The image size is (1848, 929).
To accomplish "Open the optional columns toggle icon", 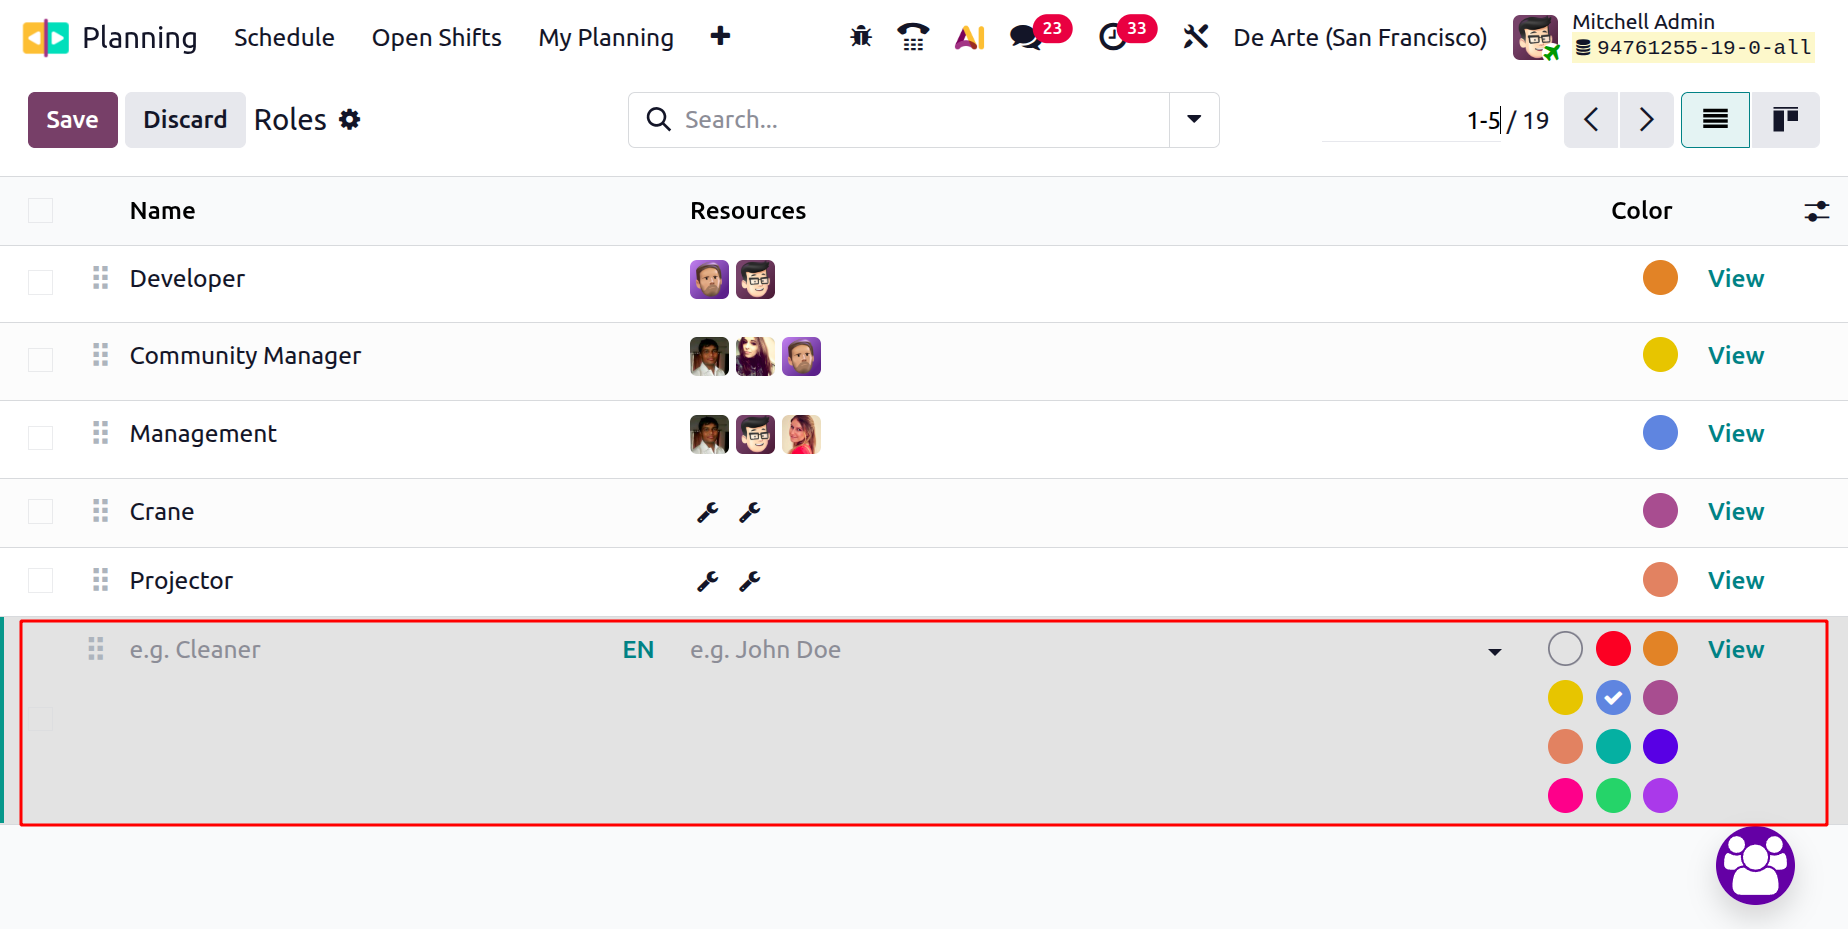I will pyautogui.click(x=1817, y=210).
